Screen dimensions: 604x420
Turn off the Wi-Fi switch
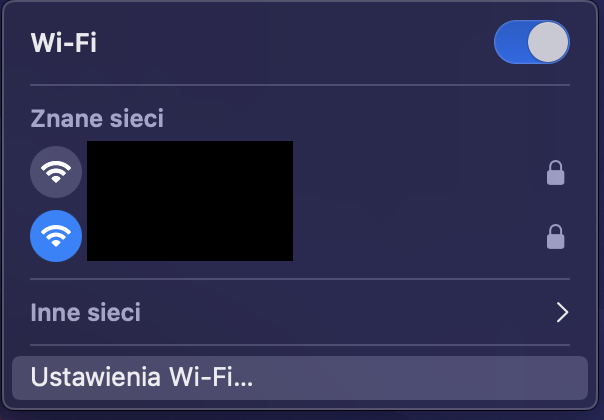[x=532, y=42]
